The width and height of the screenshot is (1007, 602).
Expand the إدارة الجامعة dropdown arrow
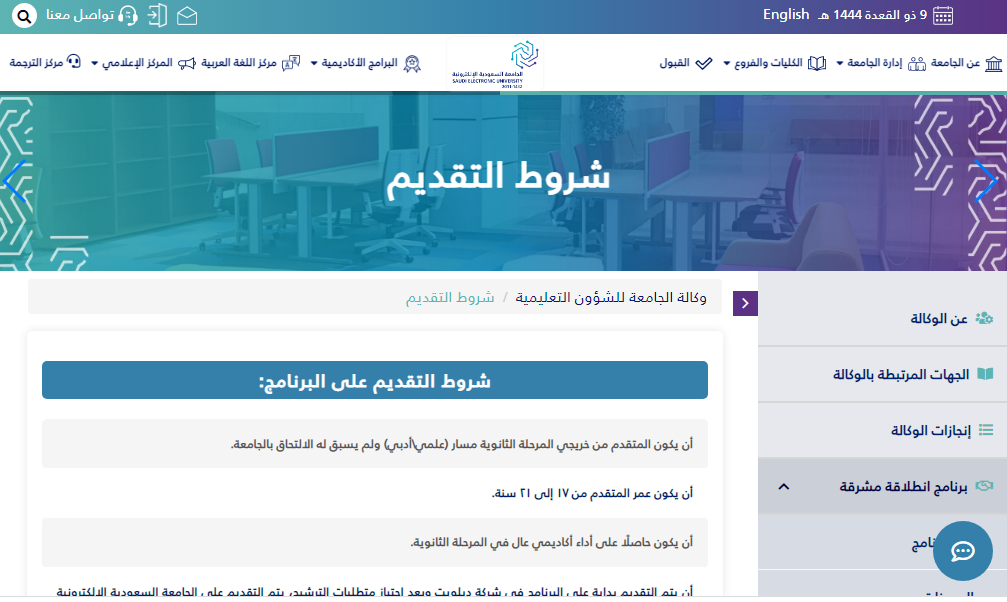tap(839, 64)
